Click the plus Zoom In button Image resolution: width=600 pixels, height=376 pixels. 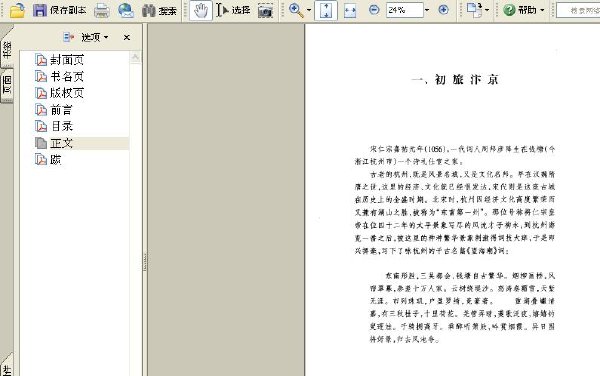pos(443,10)
